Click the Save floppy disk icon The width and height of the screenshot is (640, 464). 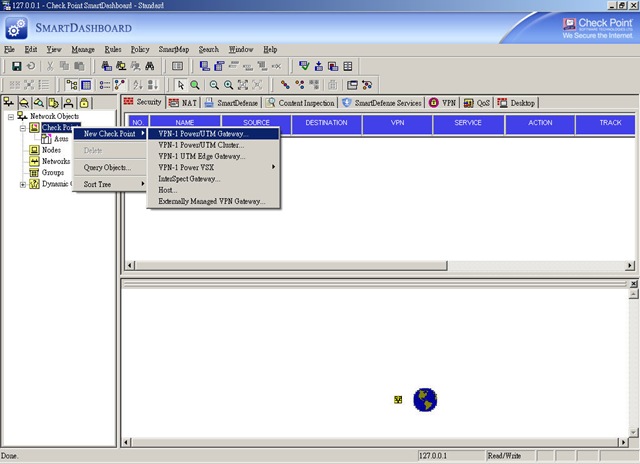(16, 66)
